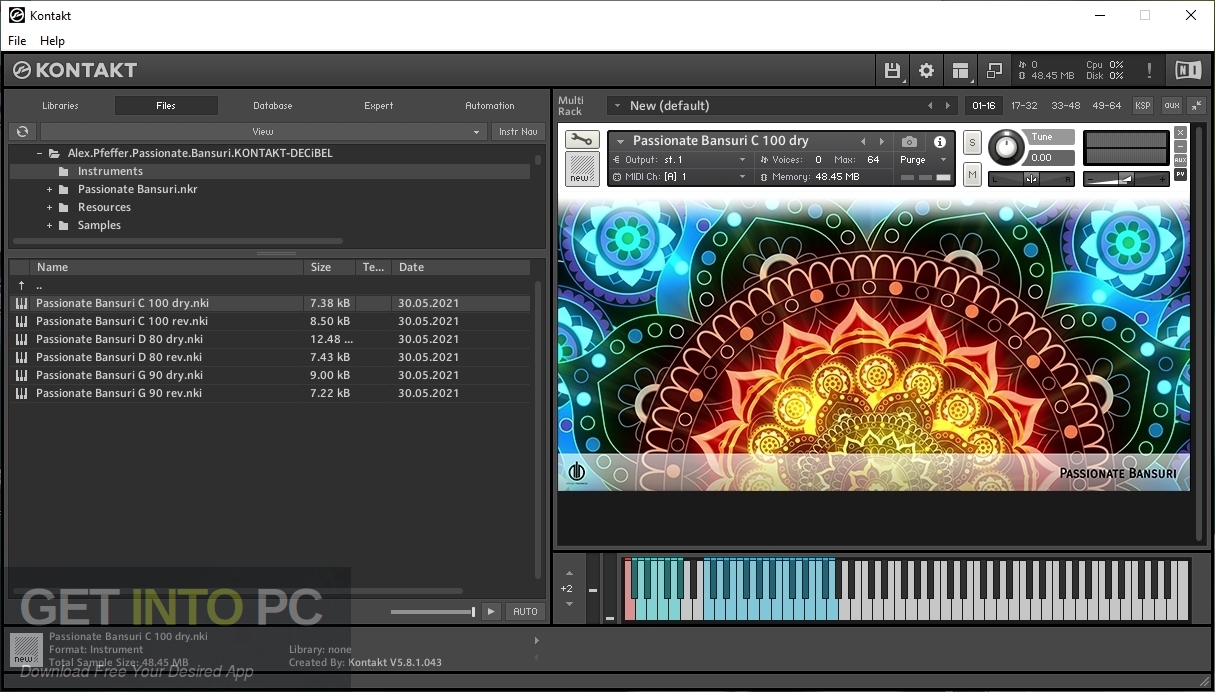Screen dimensions: 1215x692
Task: Click the Tune value field 0.00
Action: pos(1051,157)
